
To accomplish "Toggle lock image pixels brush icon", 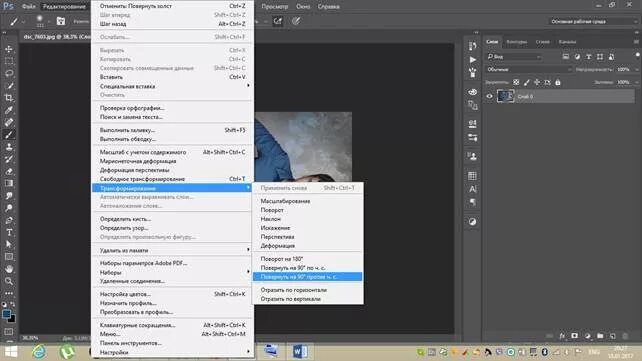I will point(527,82).
